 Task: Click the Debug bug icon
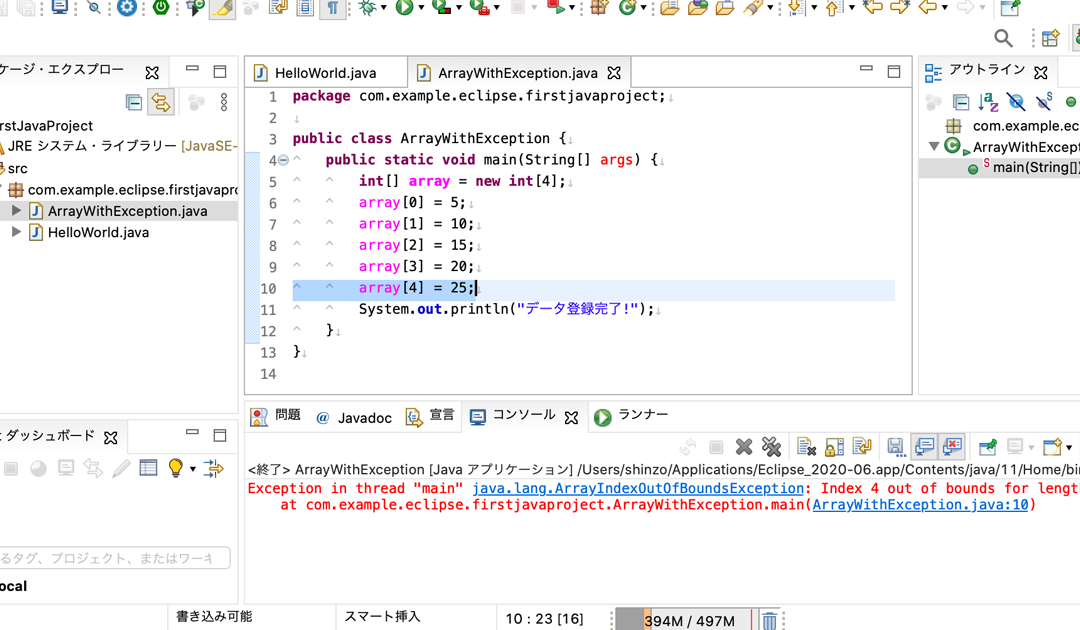point(369,8)
